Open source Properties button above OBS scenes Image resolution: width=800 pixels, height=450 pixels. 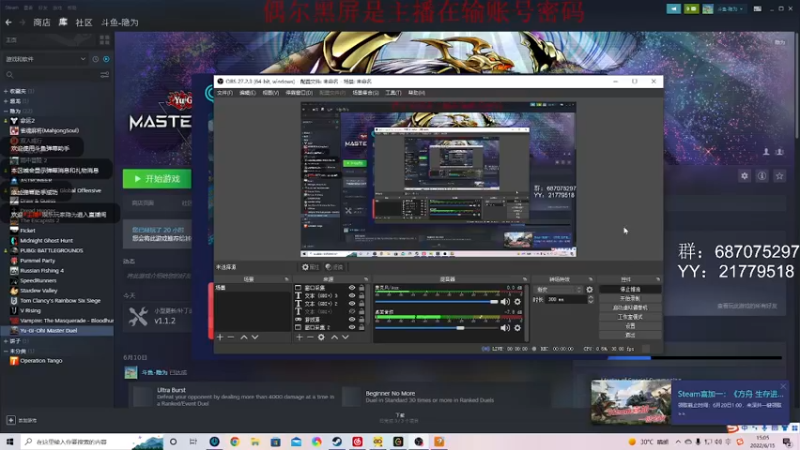coord(310,267)
